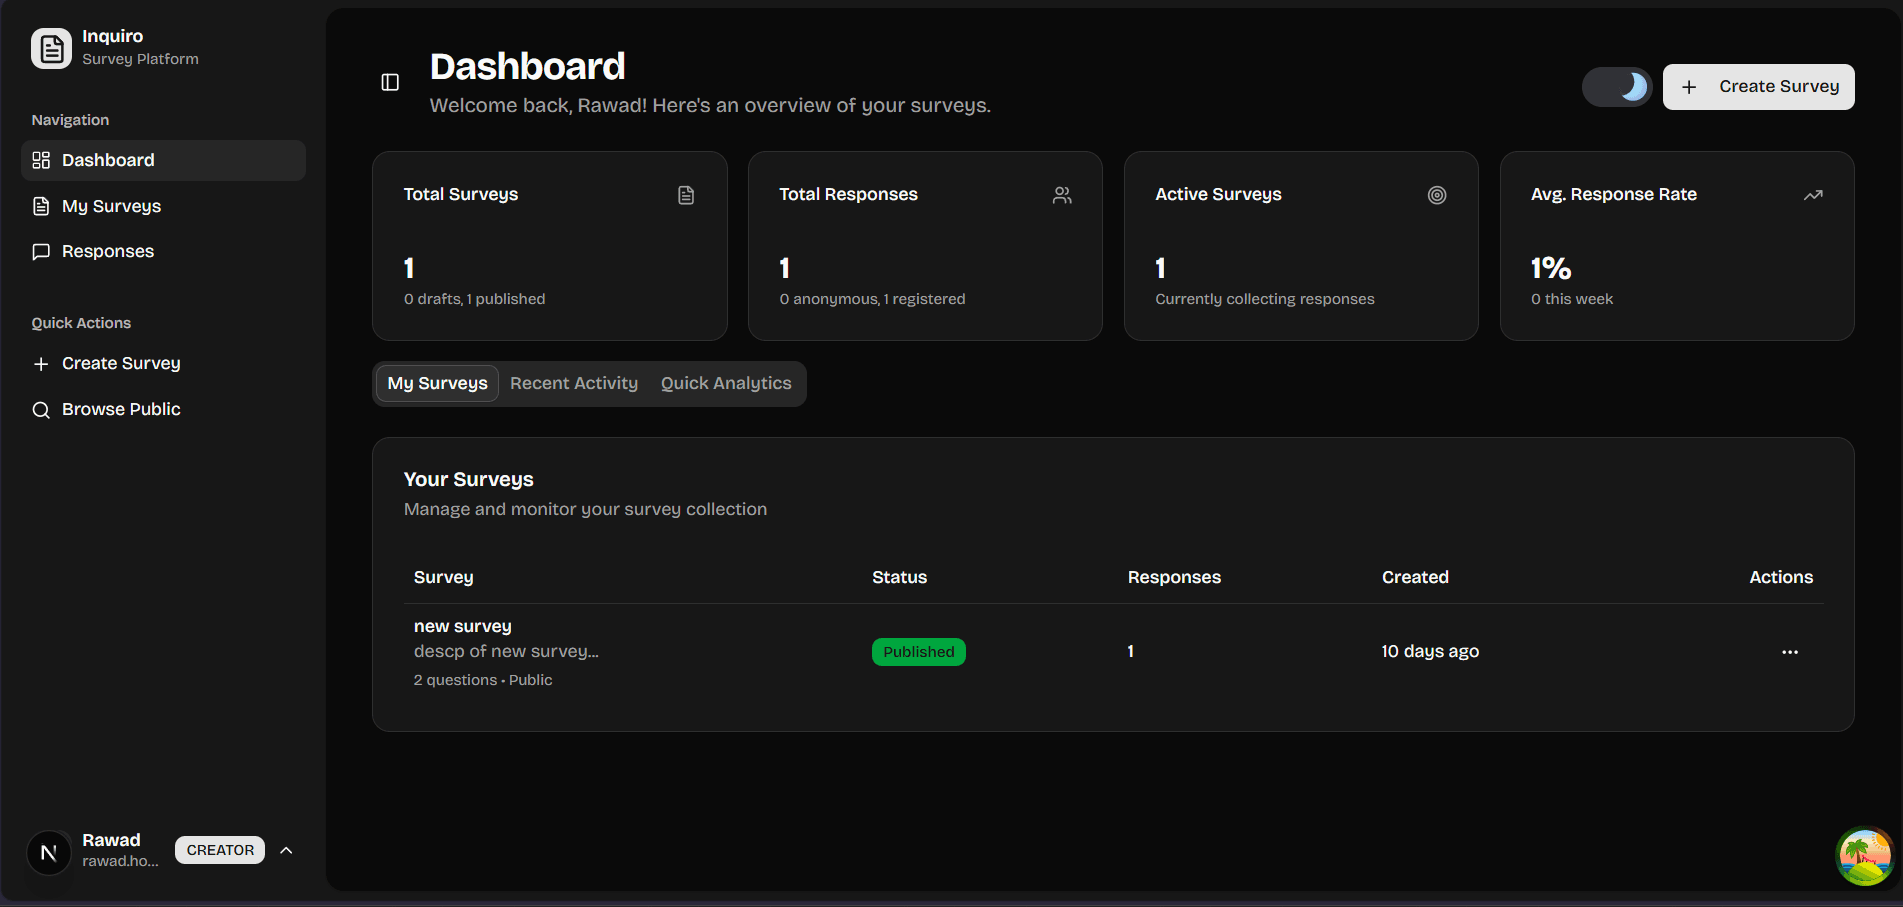This screenshot has height=907, width=1903.
Task: Click the Active Surveys target icon
Action: [1437, 195]
